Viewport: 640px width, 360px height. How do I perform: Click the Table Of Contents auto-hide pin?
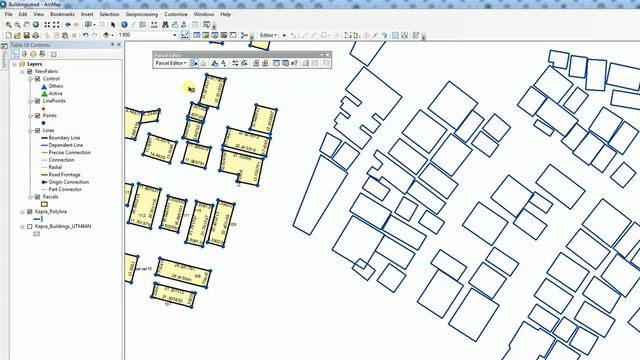coord(113,44)
